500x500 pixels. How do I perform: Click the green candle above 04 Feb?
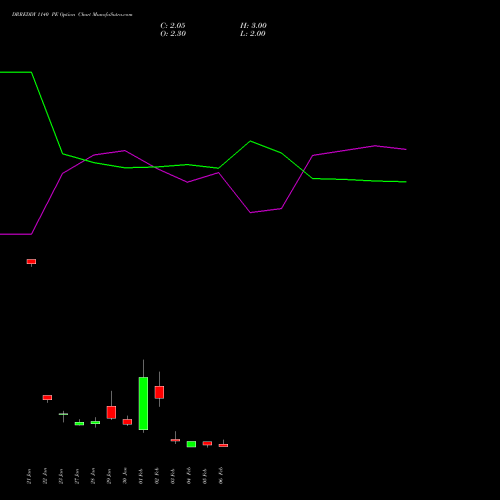point(191,444)
